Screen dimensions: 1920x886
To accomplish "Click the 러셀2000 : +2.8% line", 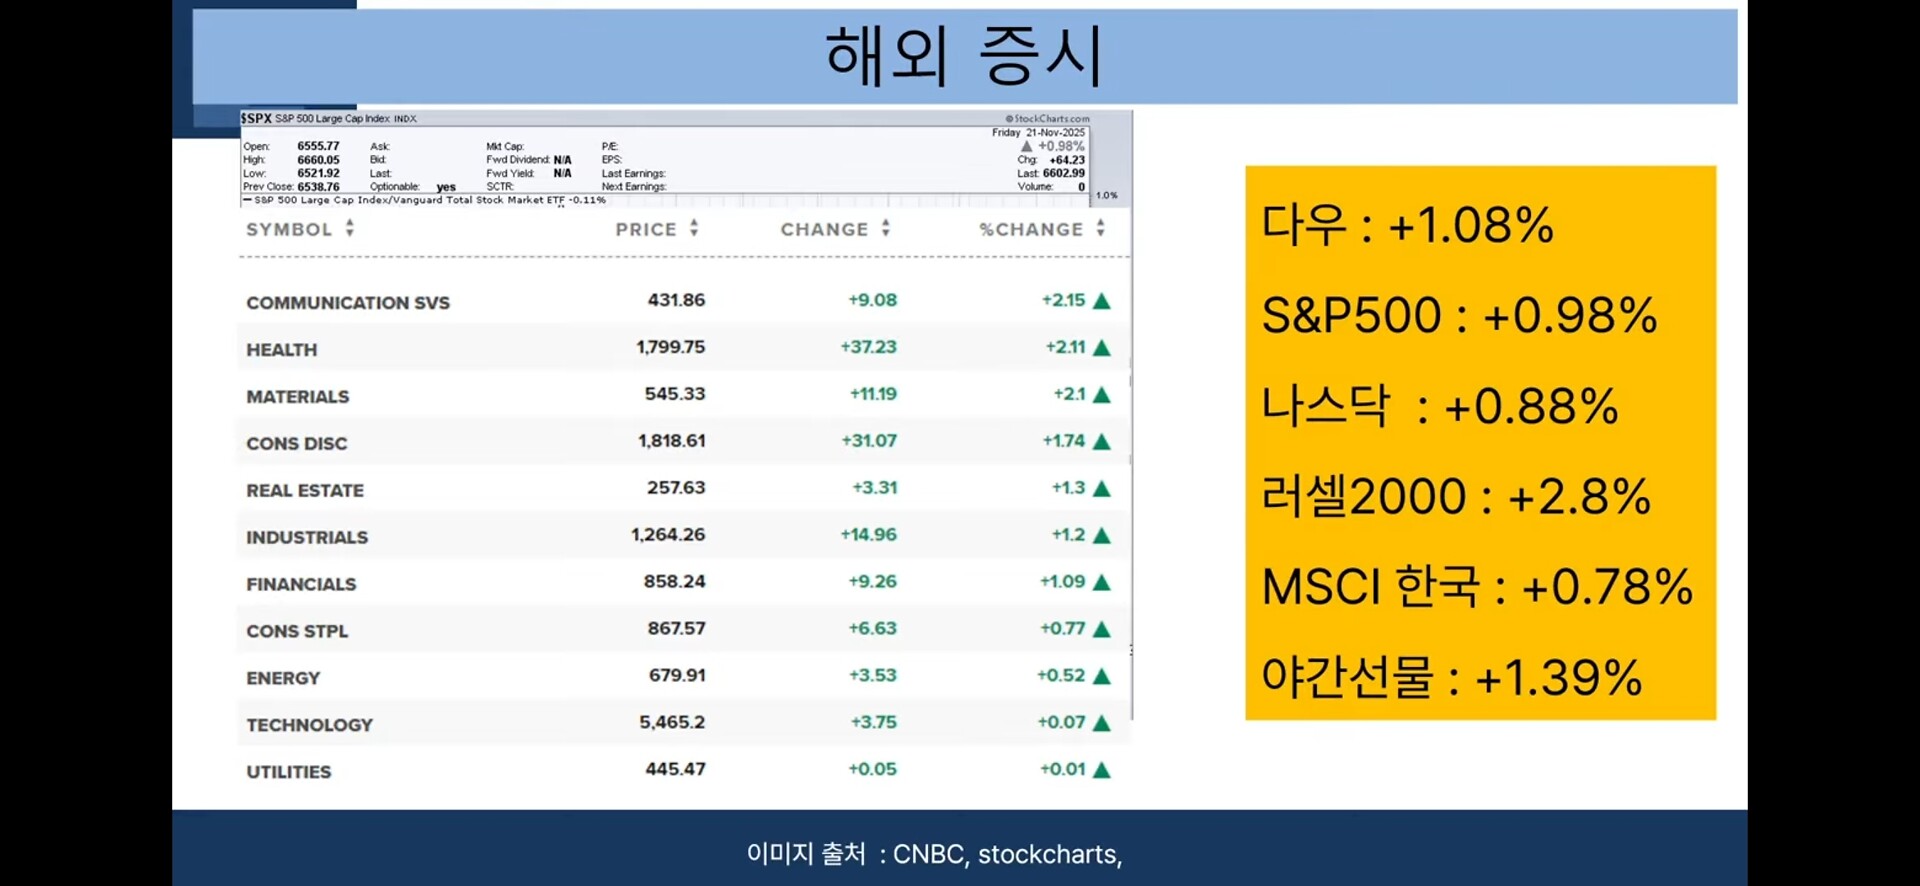I will (1456, 496).
